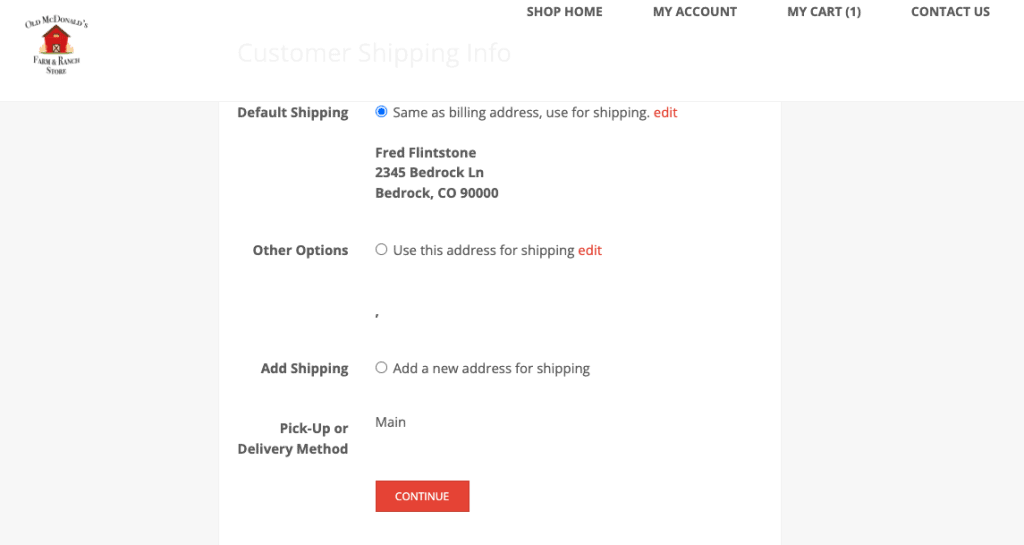Click edit link beside billing address option
Image resolution: width=1024 pixels, height=545 pixels.
point(665,112)
